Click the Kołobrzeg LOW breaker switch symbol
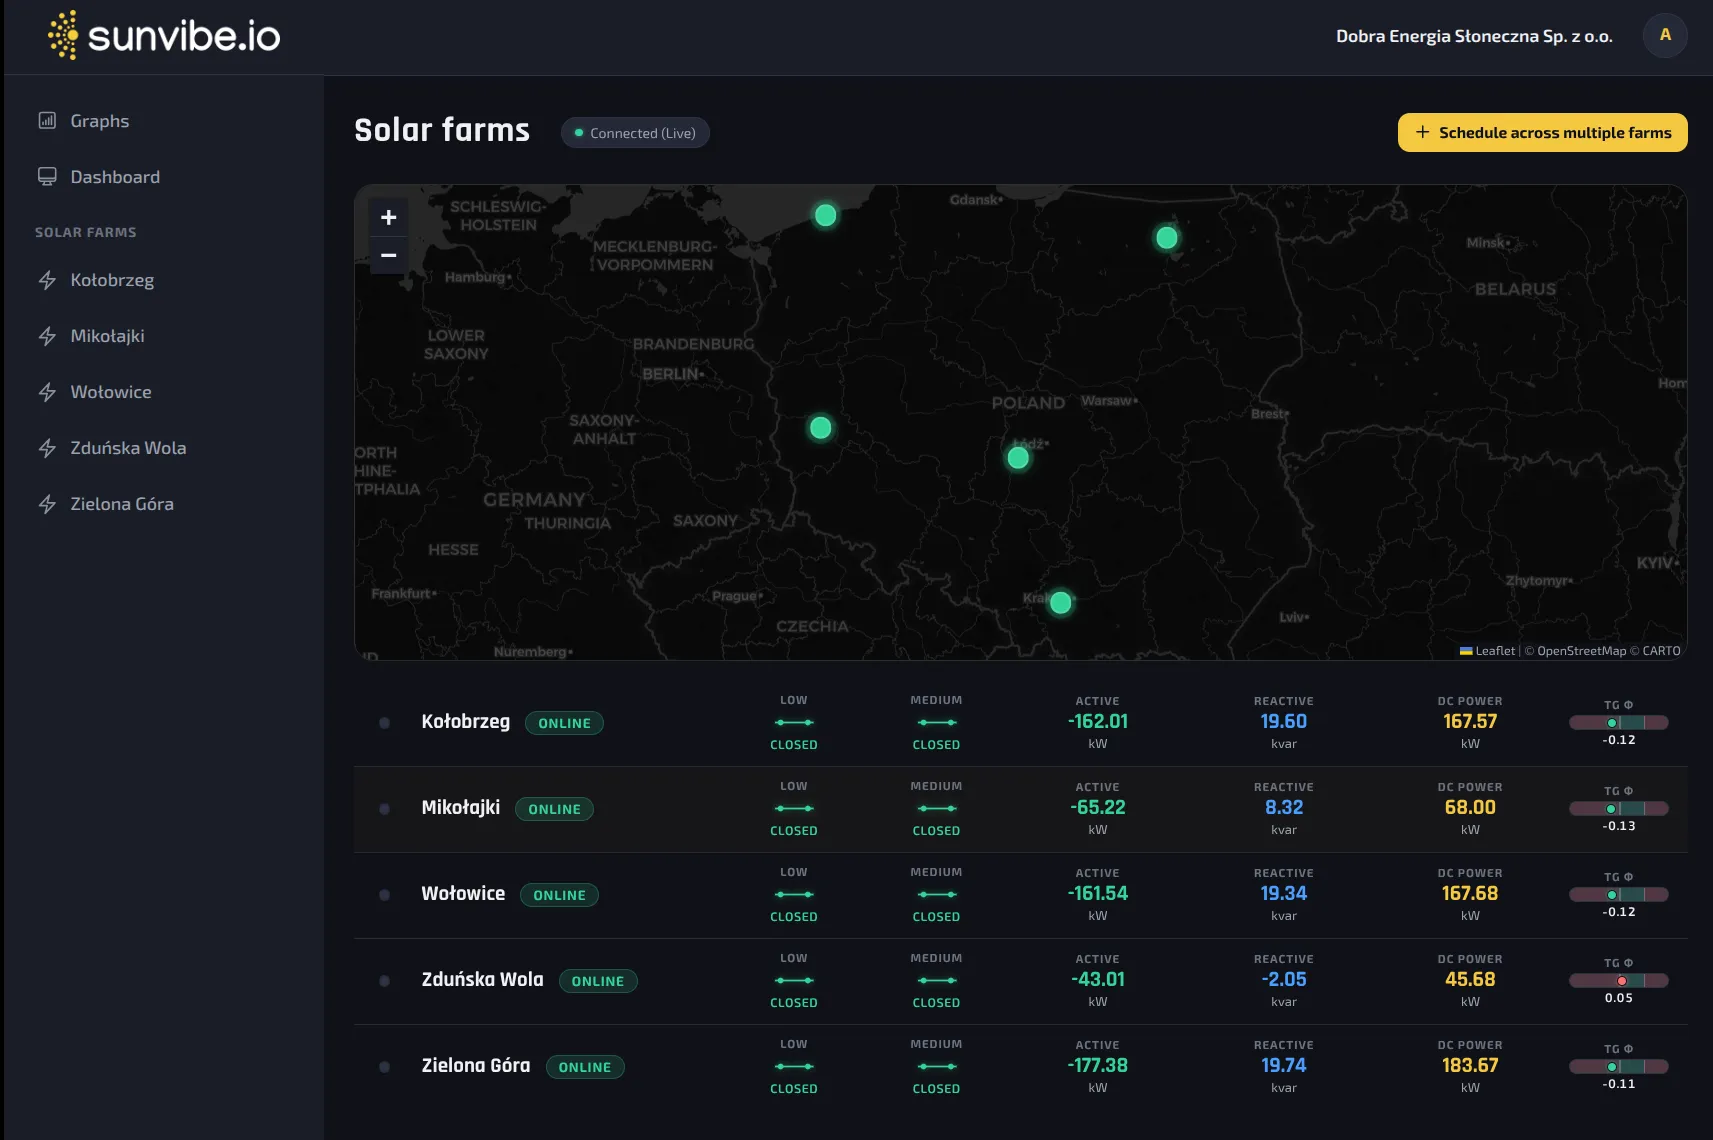The image size is (1713, 1140). (x=794, y=722)
